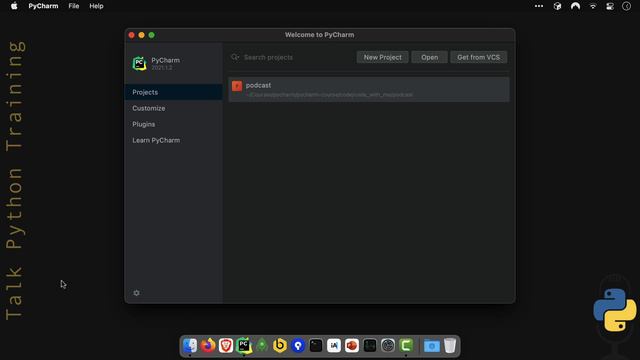Click the clock icon in the menu bar
The width and height of the screenshot is (640, 360).
[x=627, y=6]
